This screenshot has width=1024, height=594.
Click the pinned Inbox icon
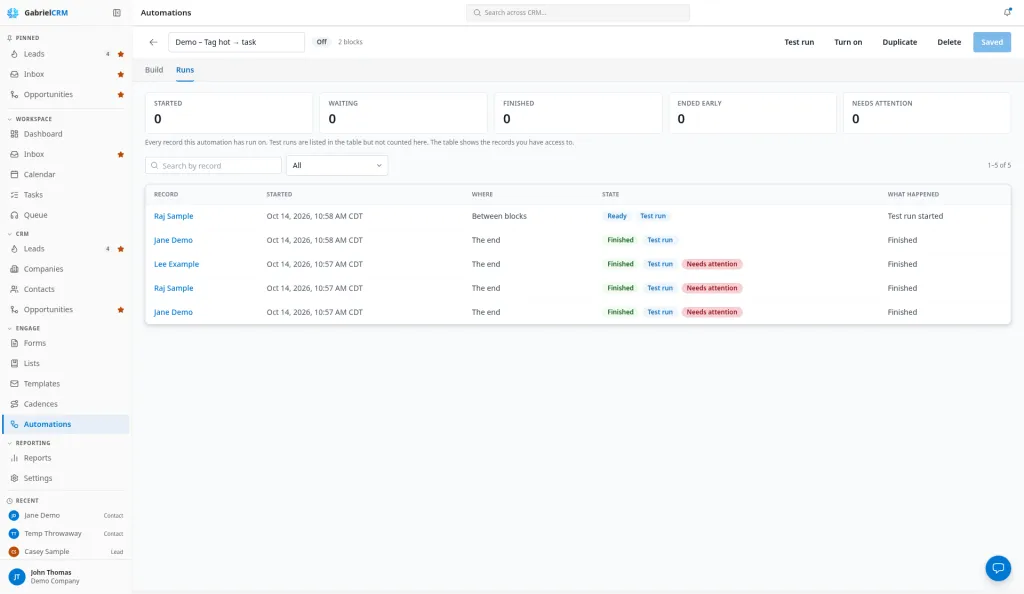coord(14,74)
